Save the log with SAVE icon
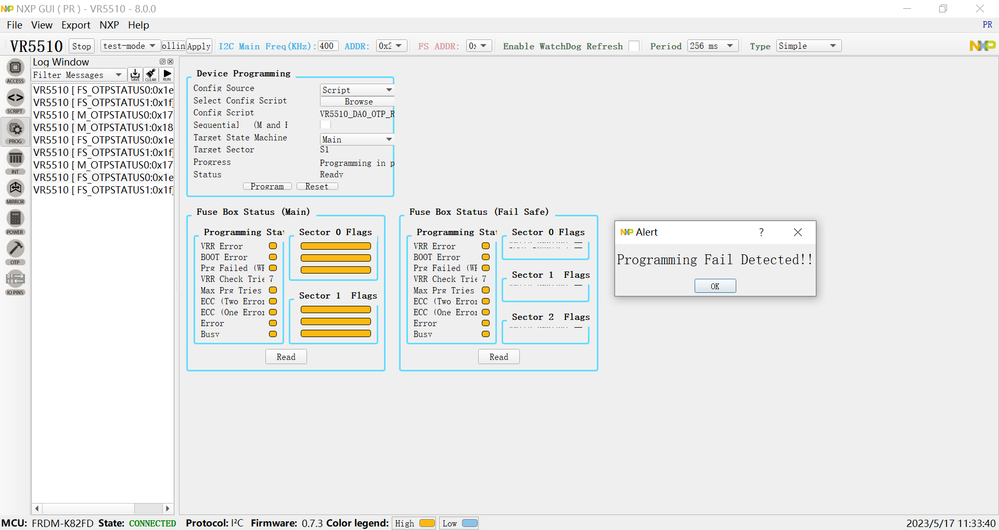 click(134, 75)
